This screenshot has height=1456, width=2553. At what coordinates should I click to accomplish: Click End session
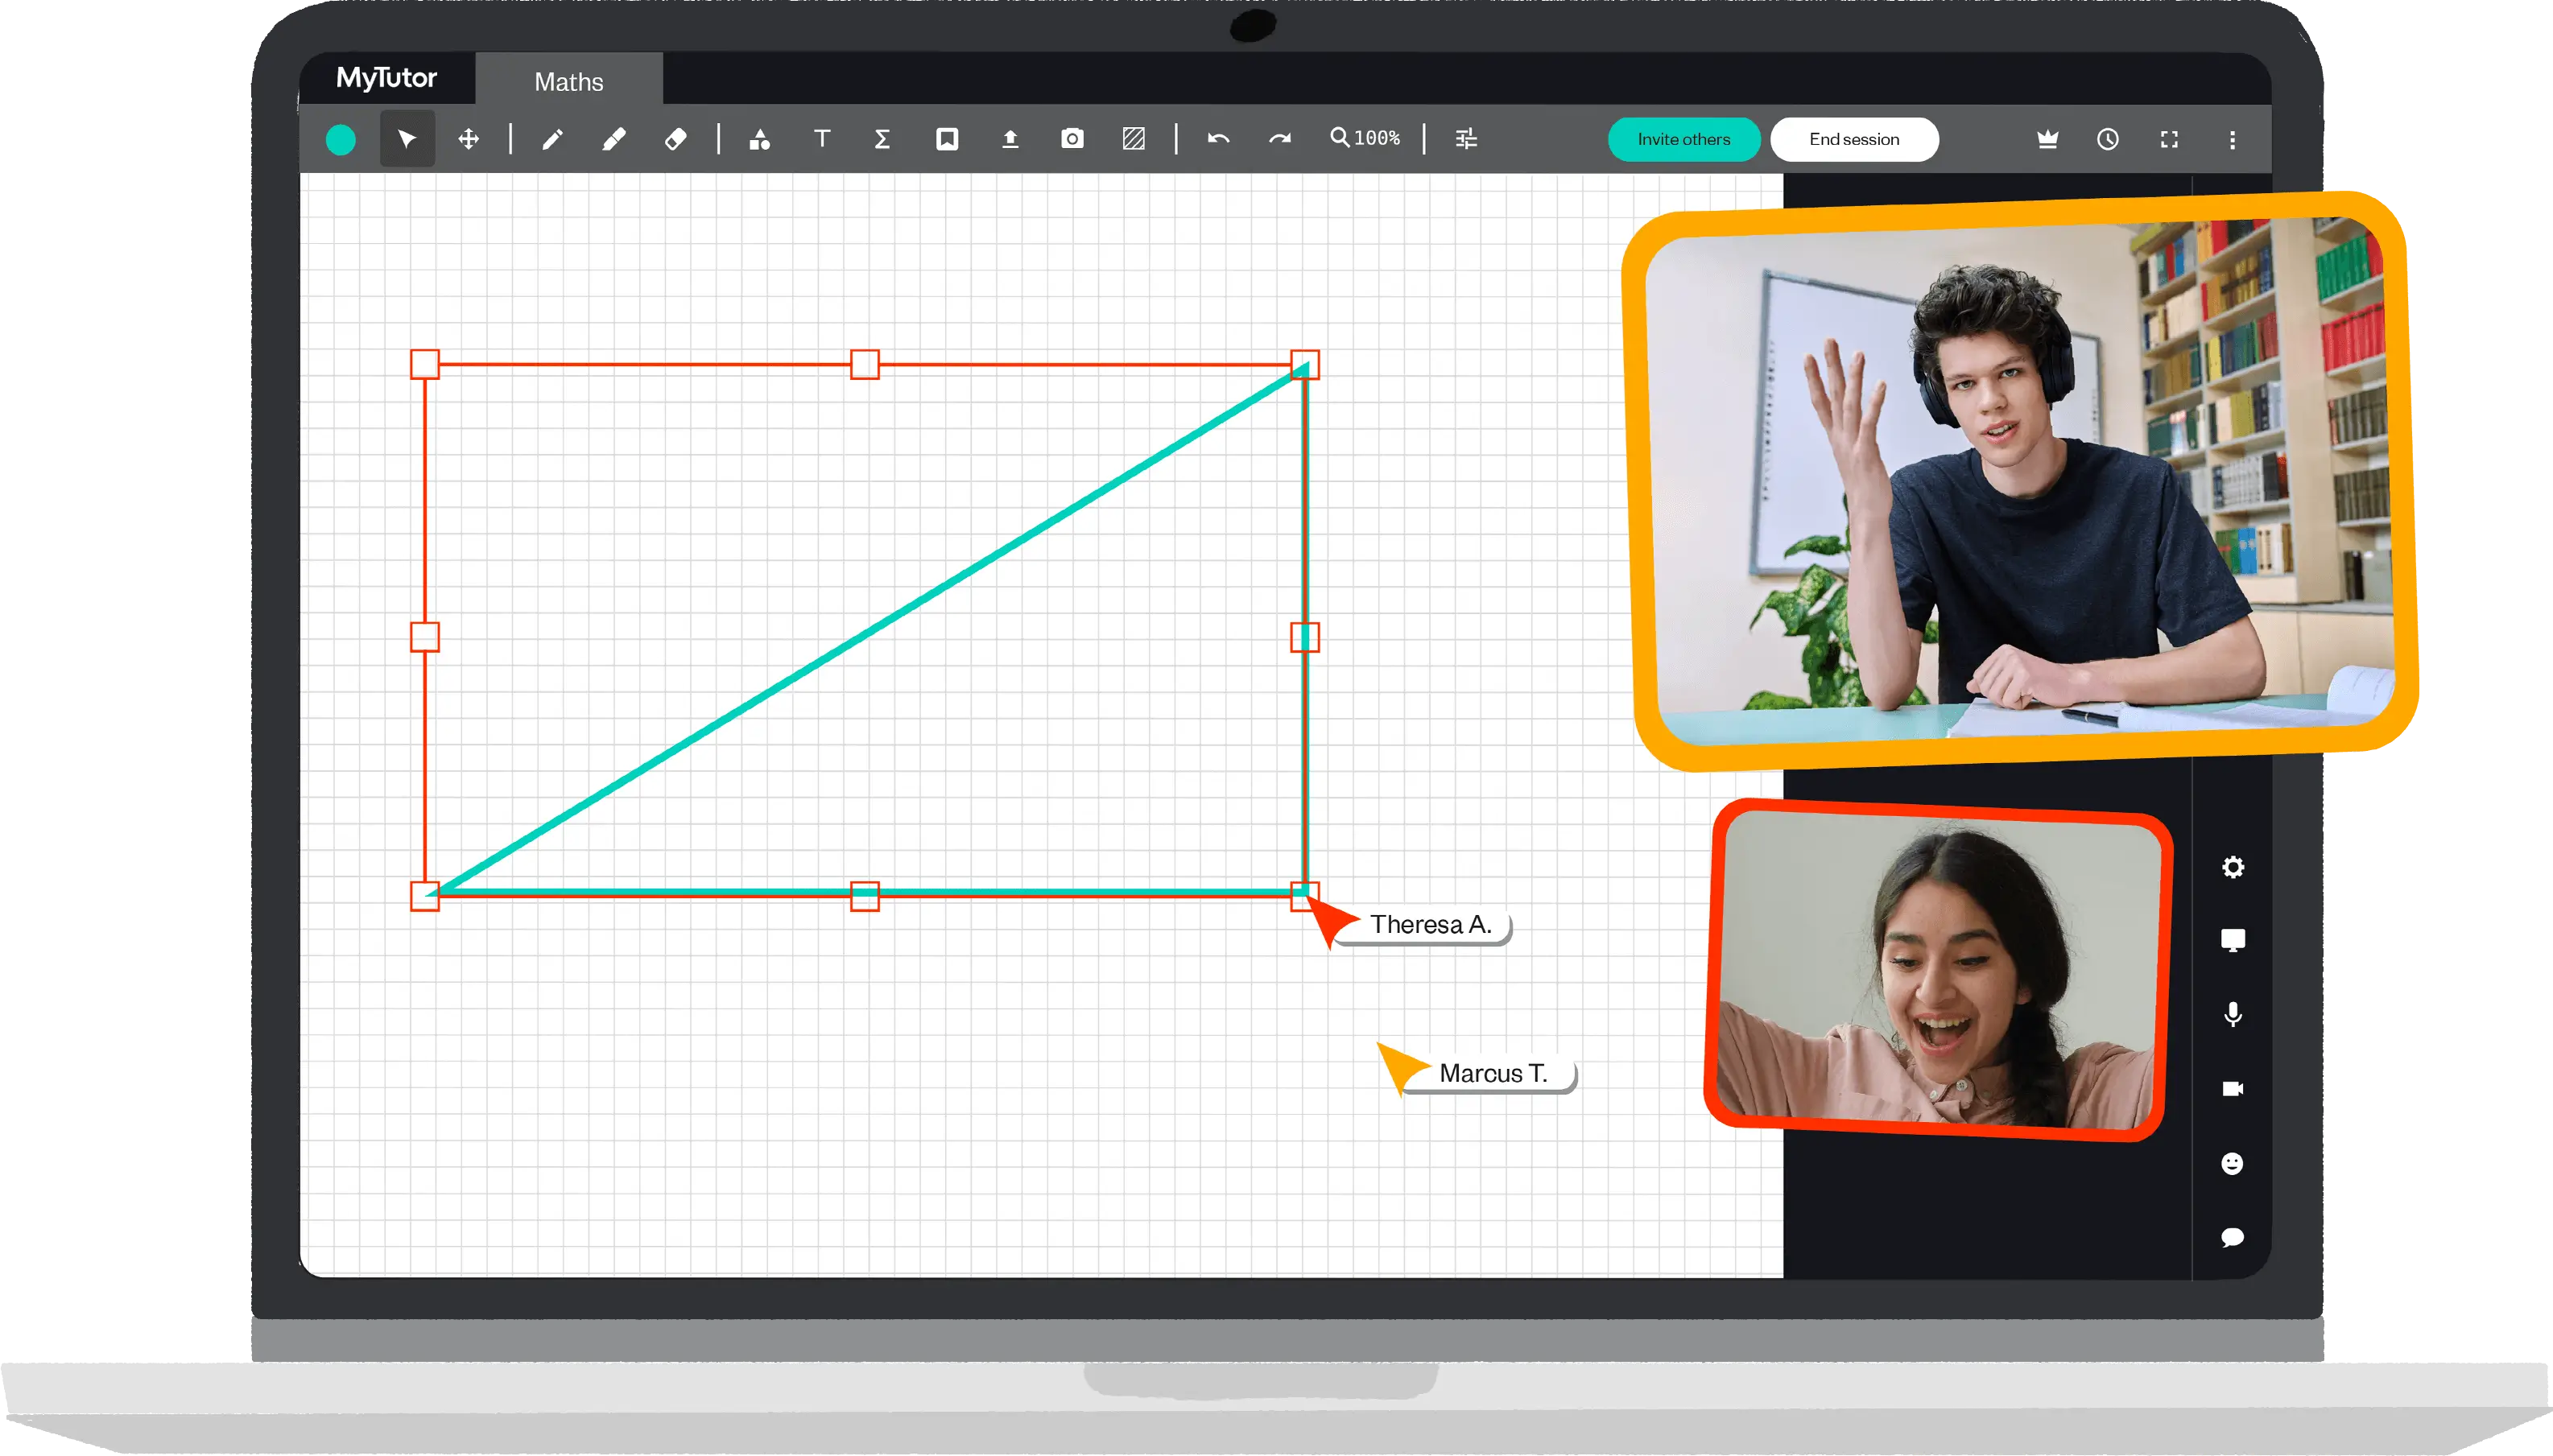tap(1854, 139)
